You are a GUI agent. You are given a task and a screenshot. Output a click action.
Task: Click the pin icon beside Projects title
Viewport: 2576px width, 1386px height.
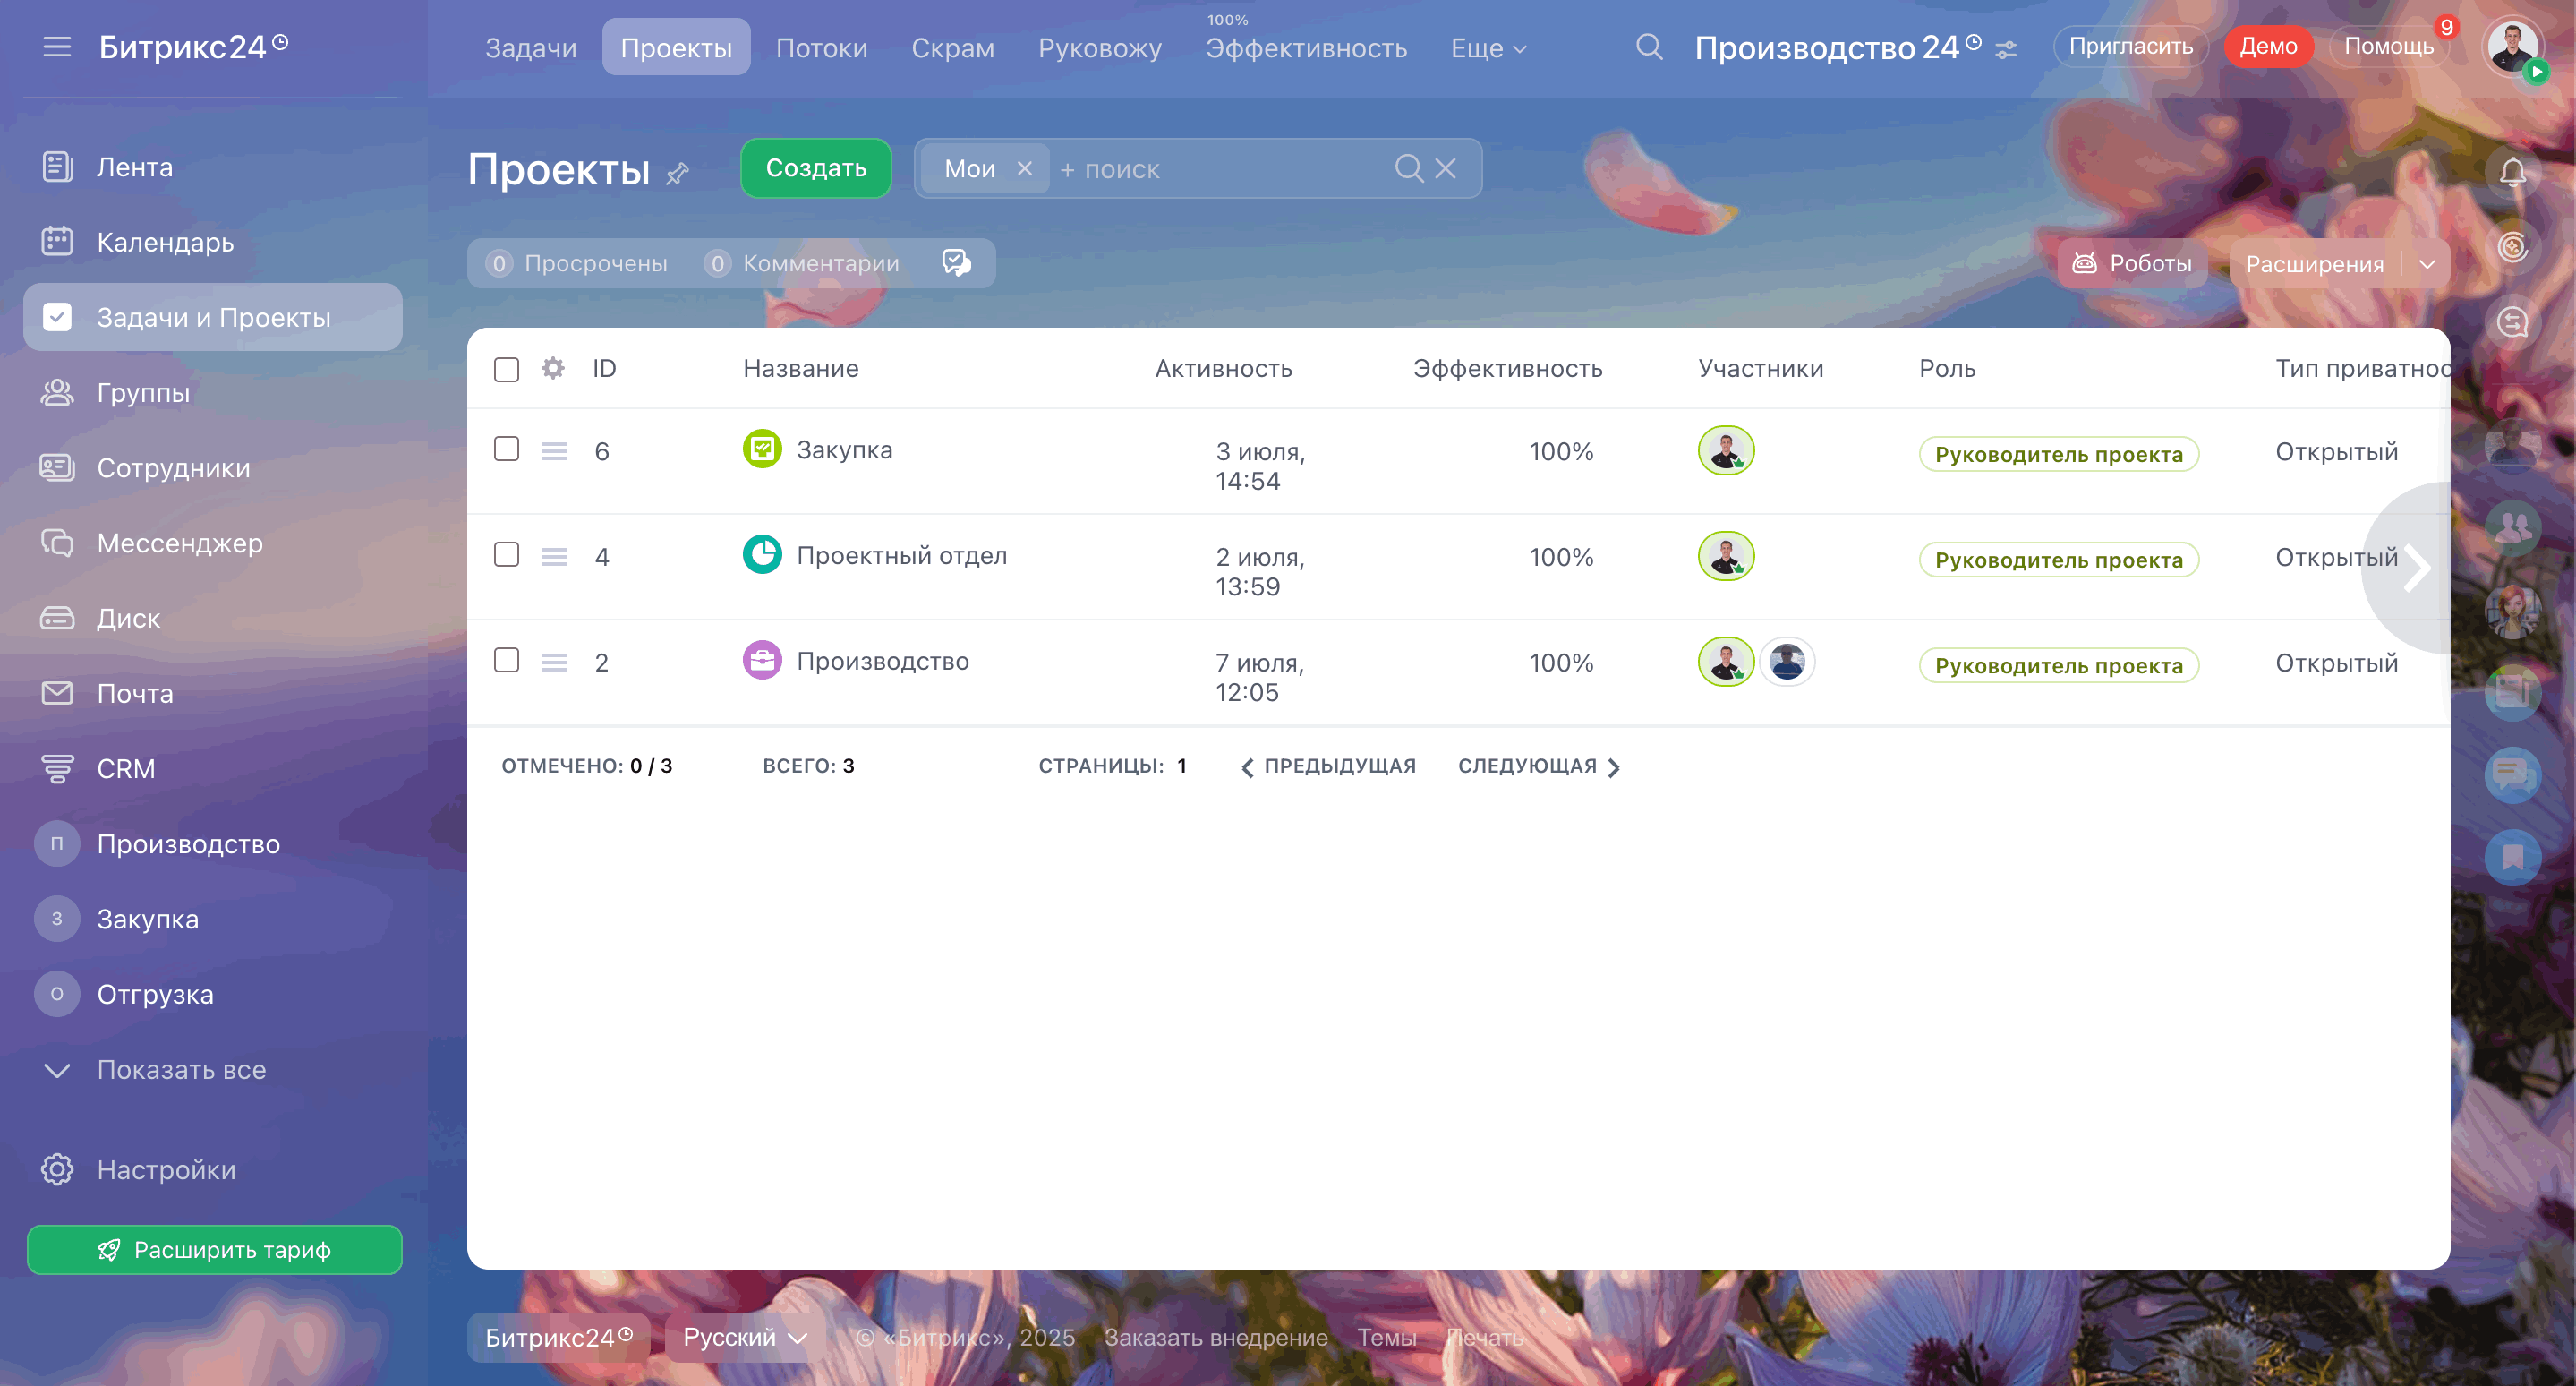tap(678, 174)
